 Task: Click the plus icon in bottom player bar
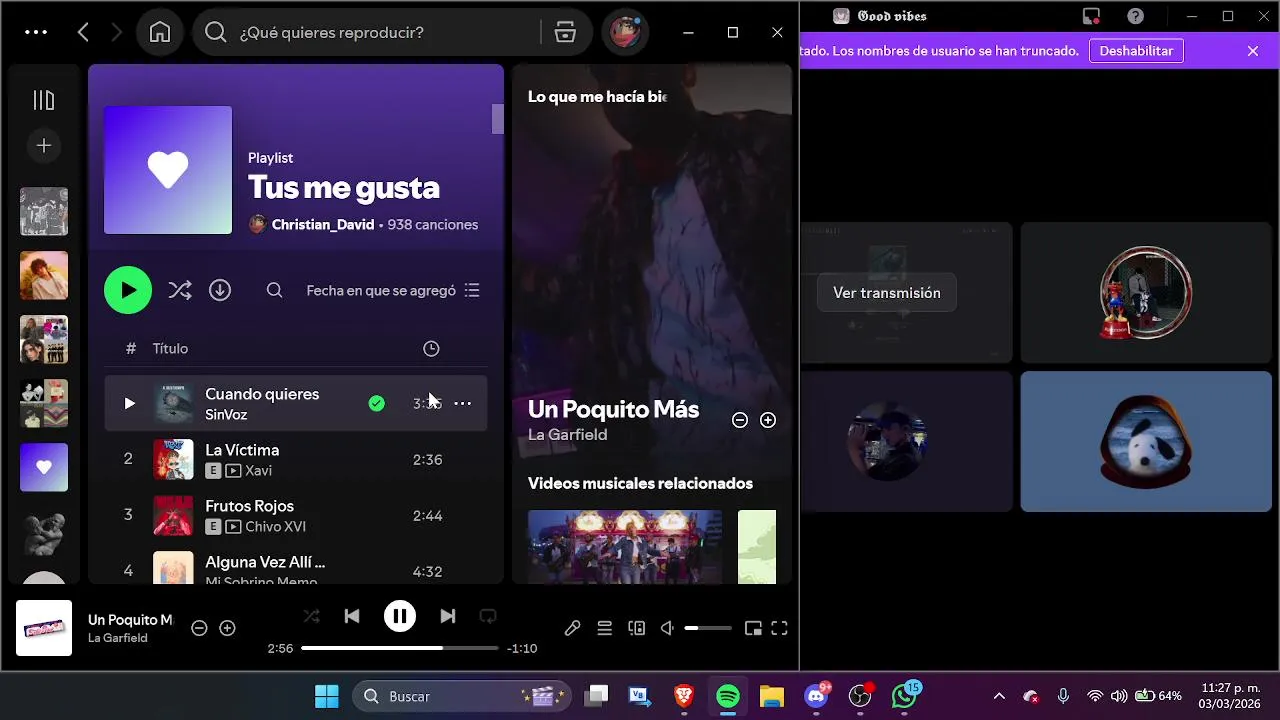point(227,628)
